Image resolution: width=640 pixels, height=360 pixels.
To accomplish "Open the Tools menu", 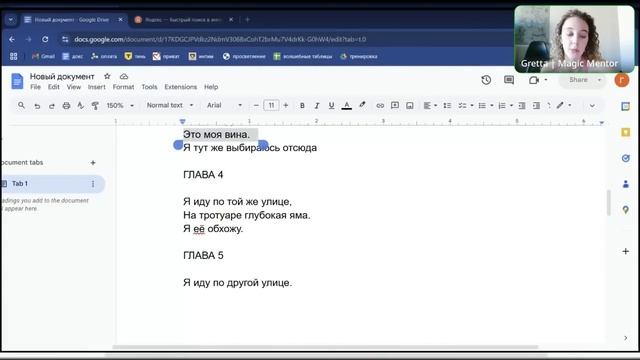I will pos(149,87).
